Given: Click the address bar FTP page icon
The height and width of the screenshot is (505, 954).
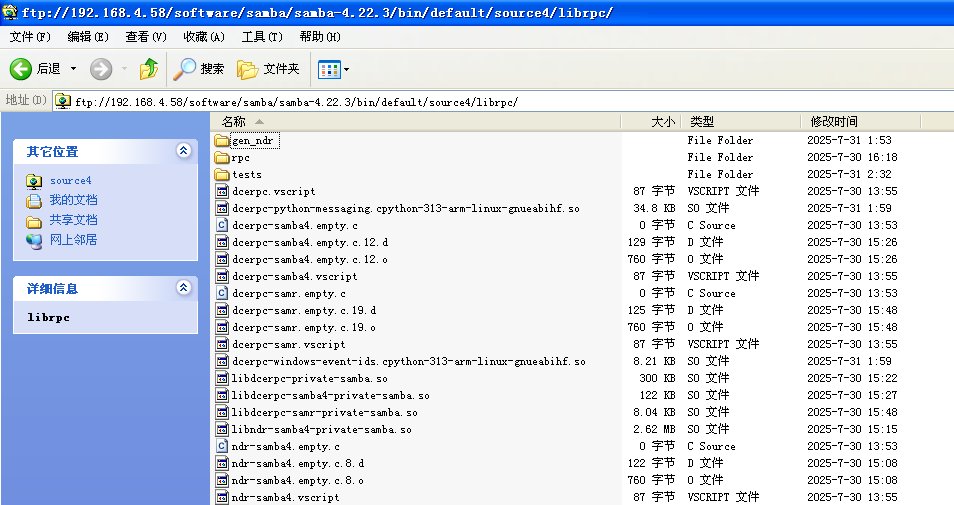Looking at the screenshot, I should point(63,102).
